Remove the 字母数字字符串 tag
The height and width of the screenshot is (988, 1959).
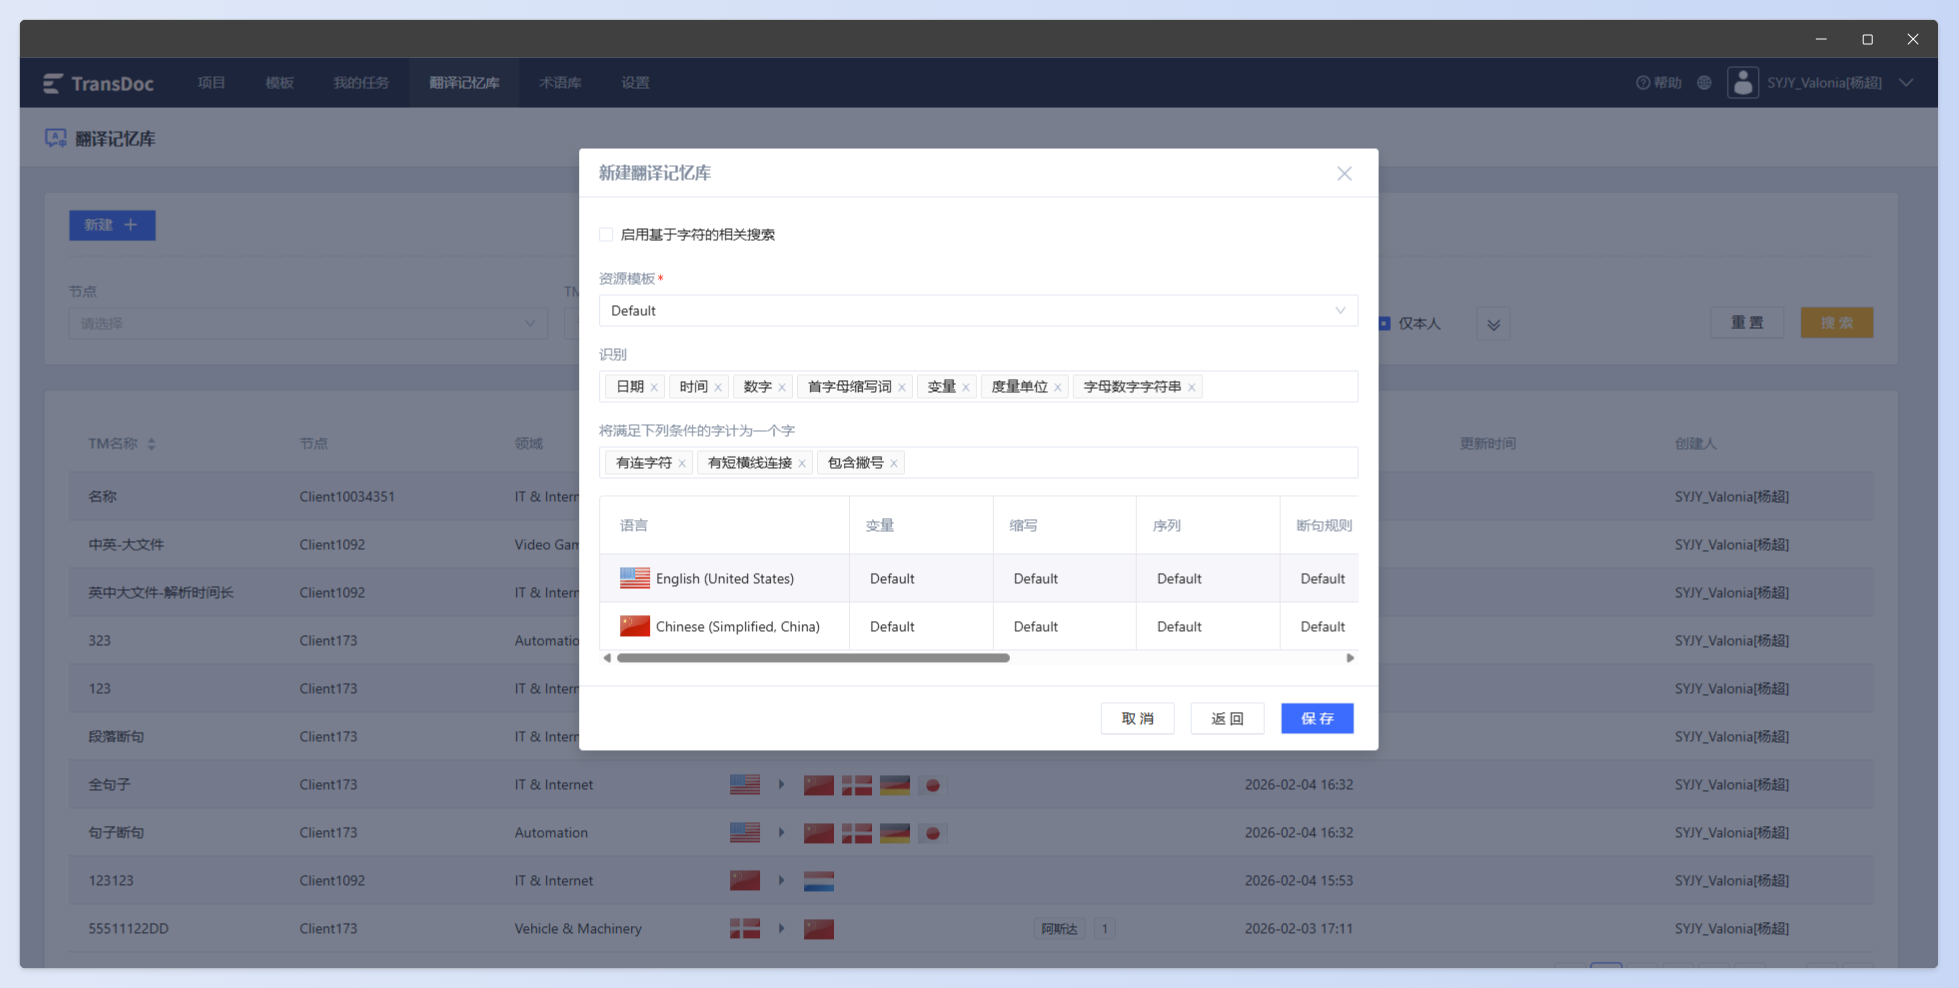[x=1192, y=387]
